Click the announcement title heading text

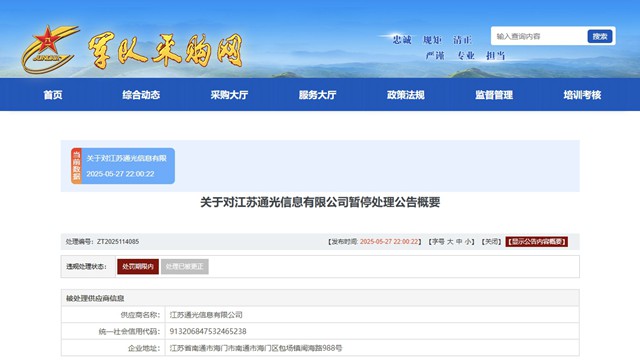[x=320, y=202]
